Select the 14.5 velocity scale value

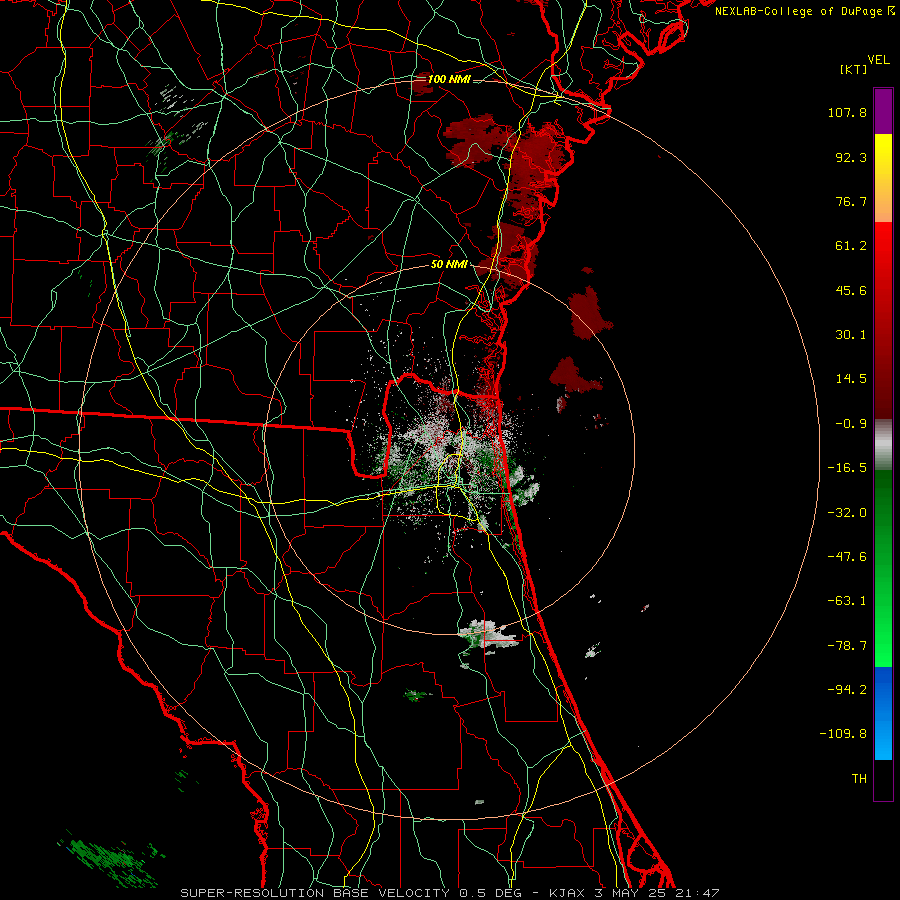click(851, 379)
